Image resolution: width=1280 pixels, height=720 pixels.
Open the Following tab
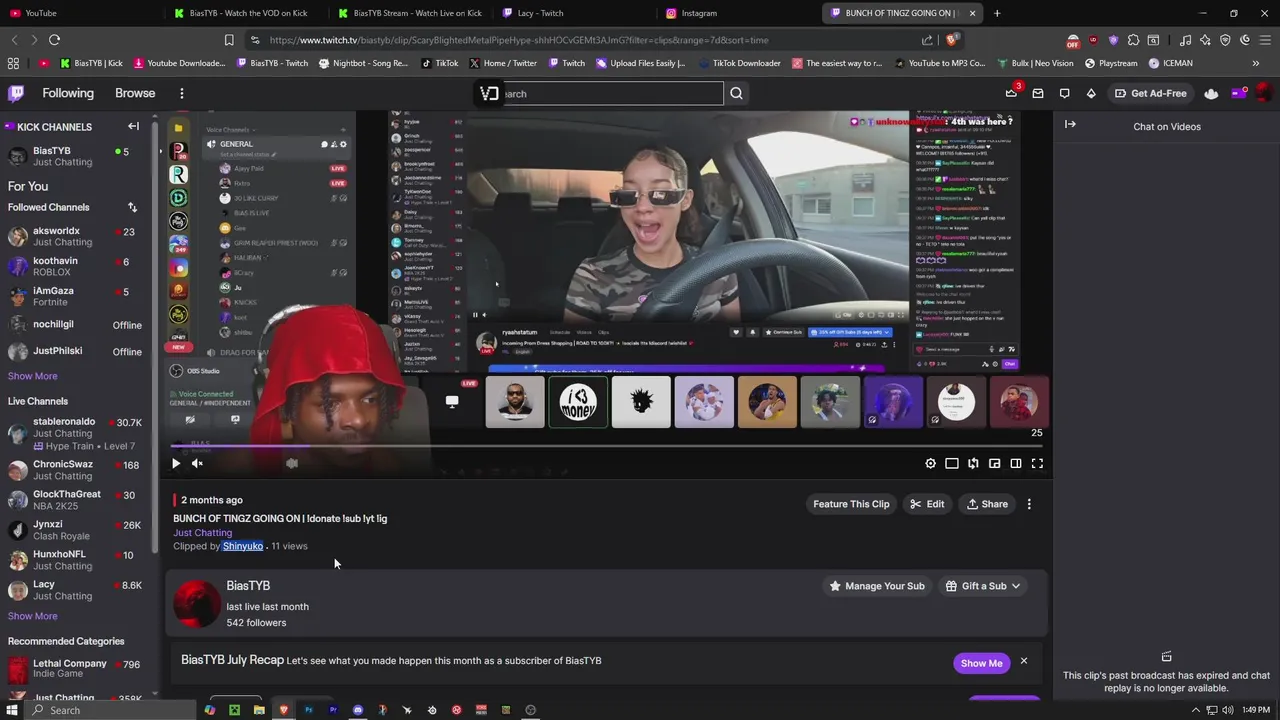click(68, 93)
